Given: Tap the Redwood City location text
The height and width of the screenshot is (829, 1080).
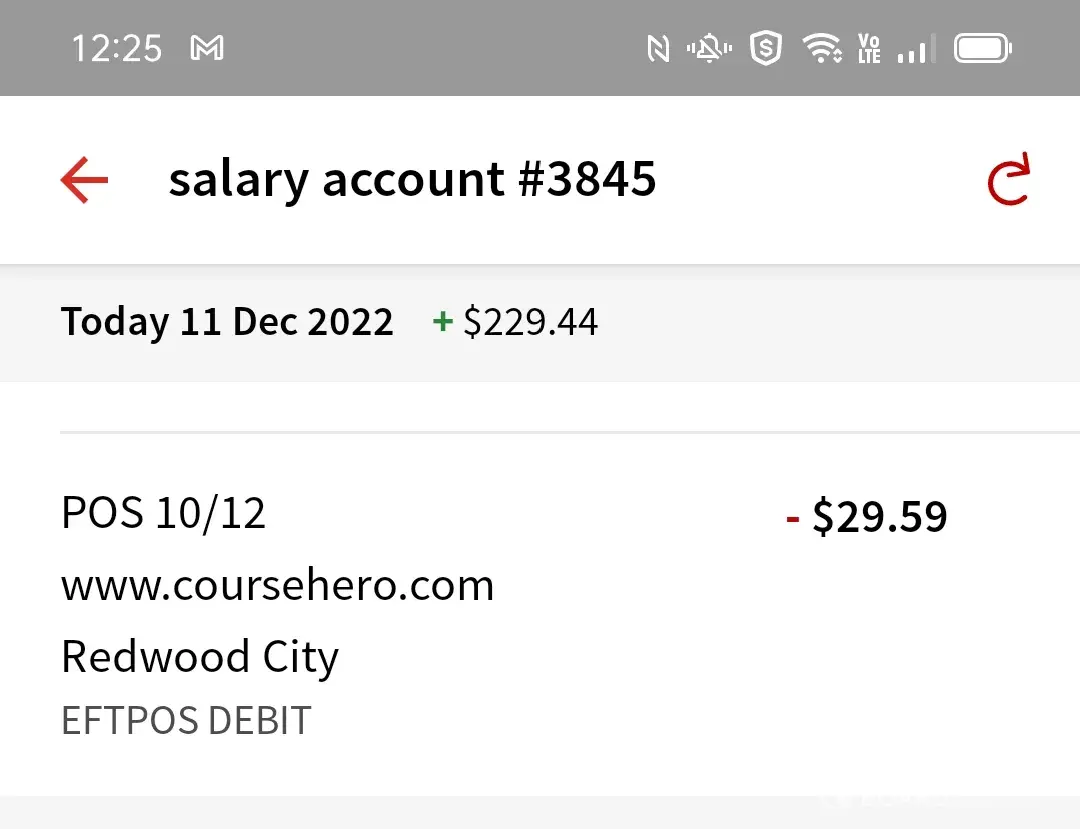Looking at the screenshot, I should (200, 657).
